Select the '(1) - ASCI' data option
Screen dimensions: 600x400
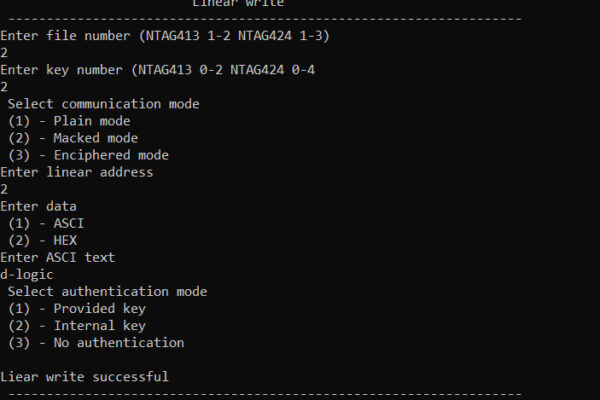[46, 224]
